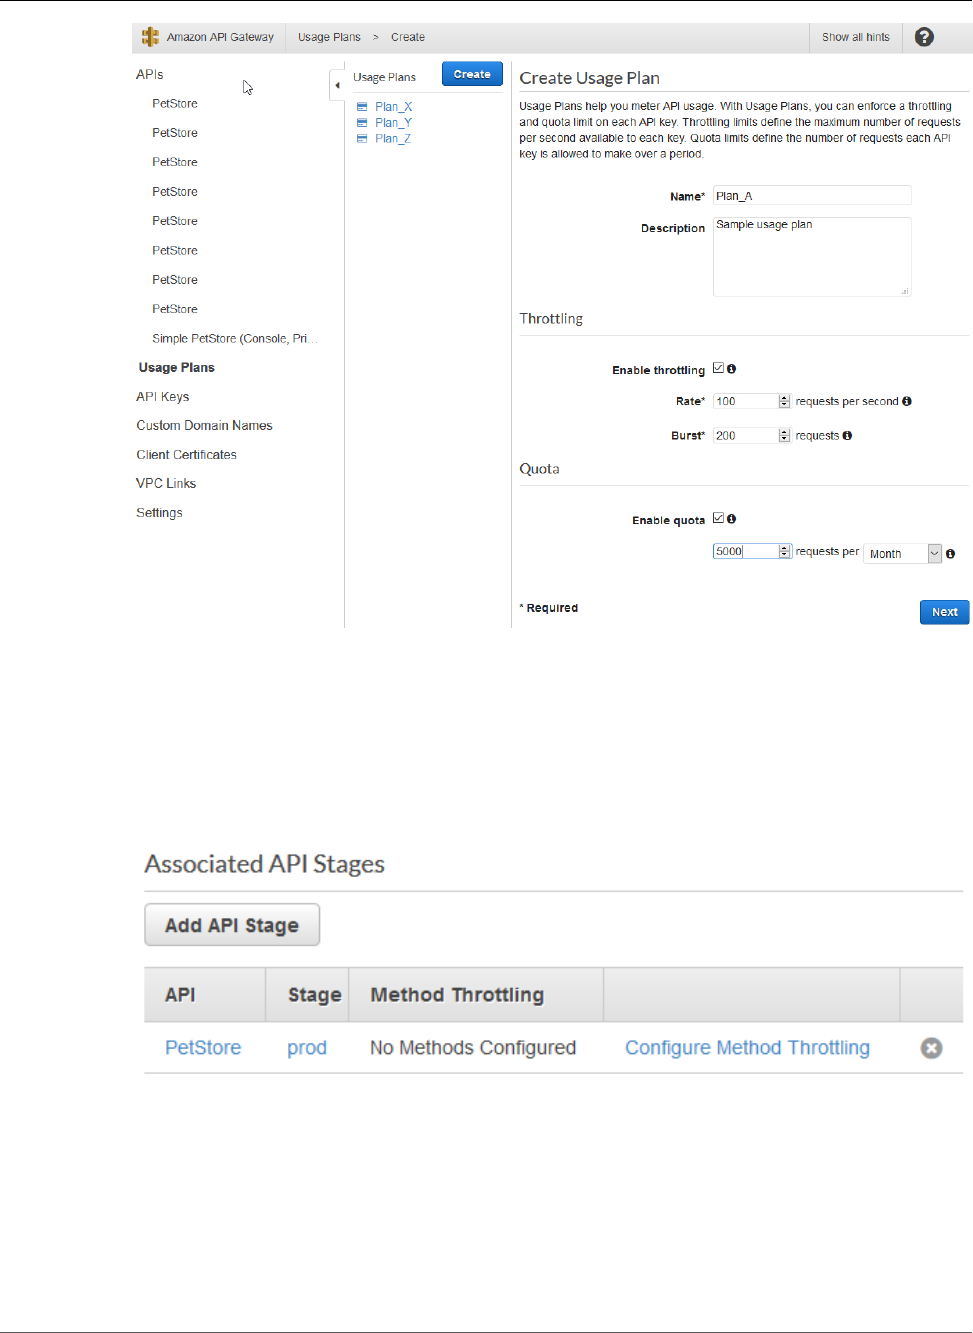Collapse the sidebar with the arrow handle

[x=337, y=85]
